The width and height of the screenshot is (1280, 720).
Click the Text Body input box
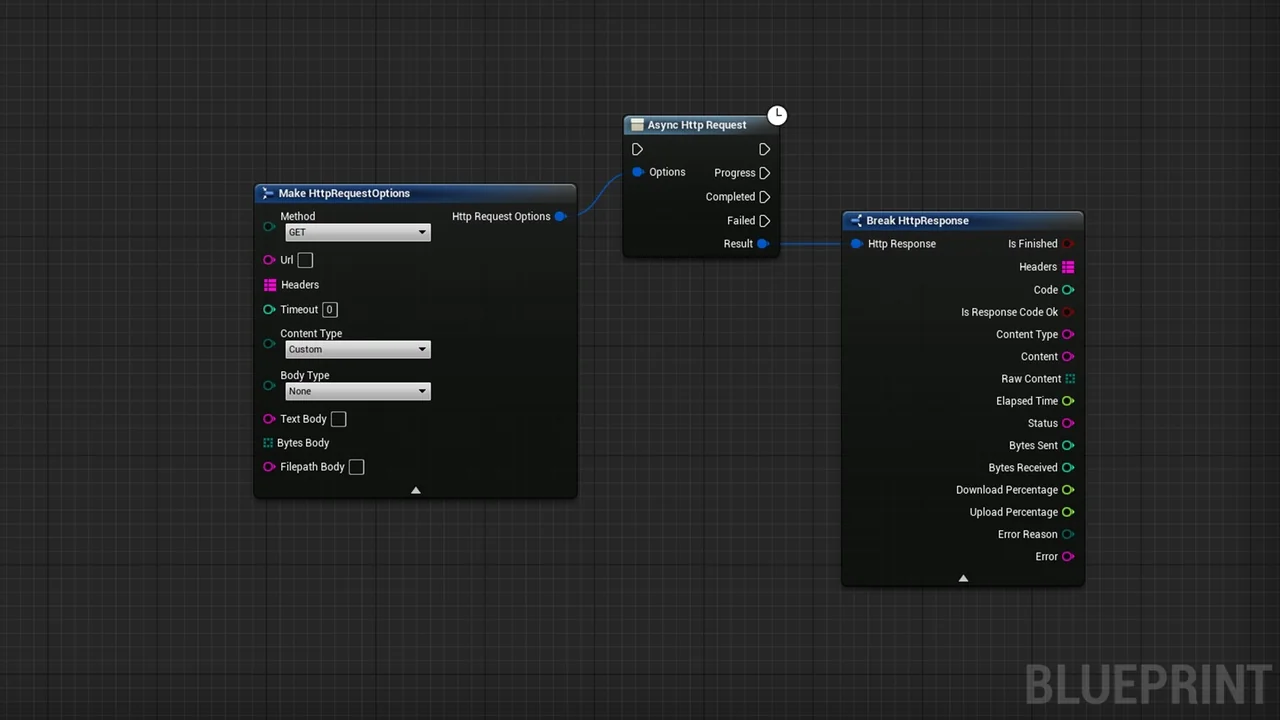pyautogui.click(x=338, y=419)
